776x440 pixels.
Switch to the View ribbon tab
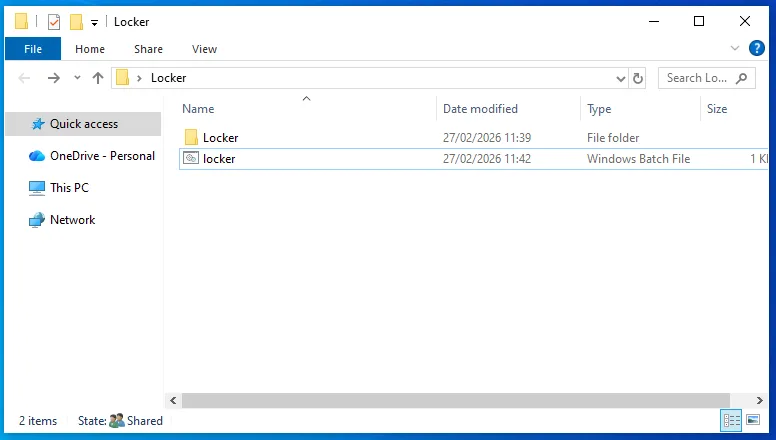204,49
